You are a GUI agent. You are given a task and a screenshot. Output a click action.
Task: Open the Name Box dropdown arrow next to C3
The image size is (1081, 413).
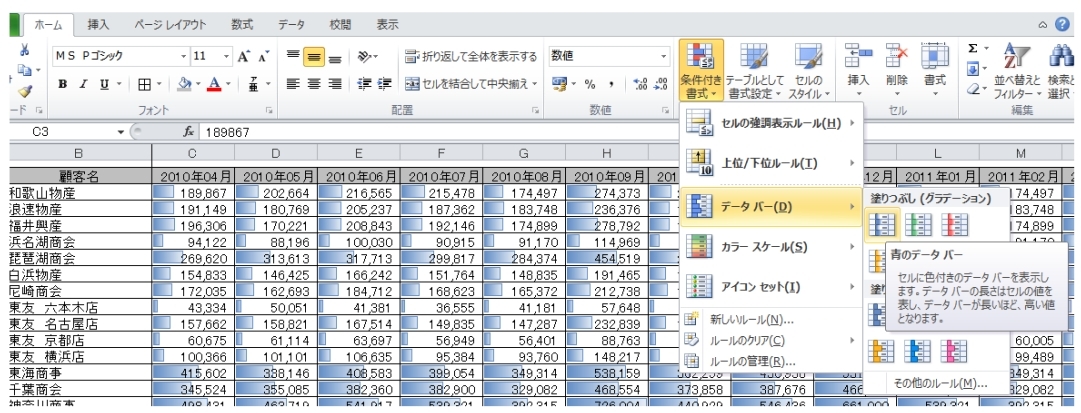tap(121, 132)
